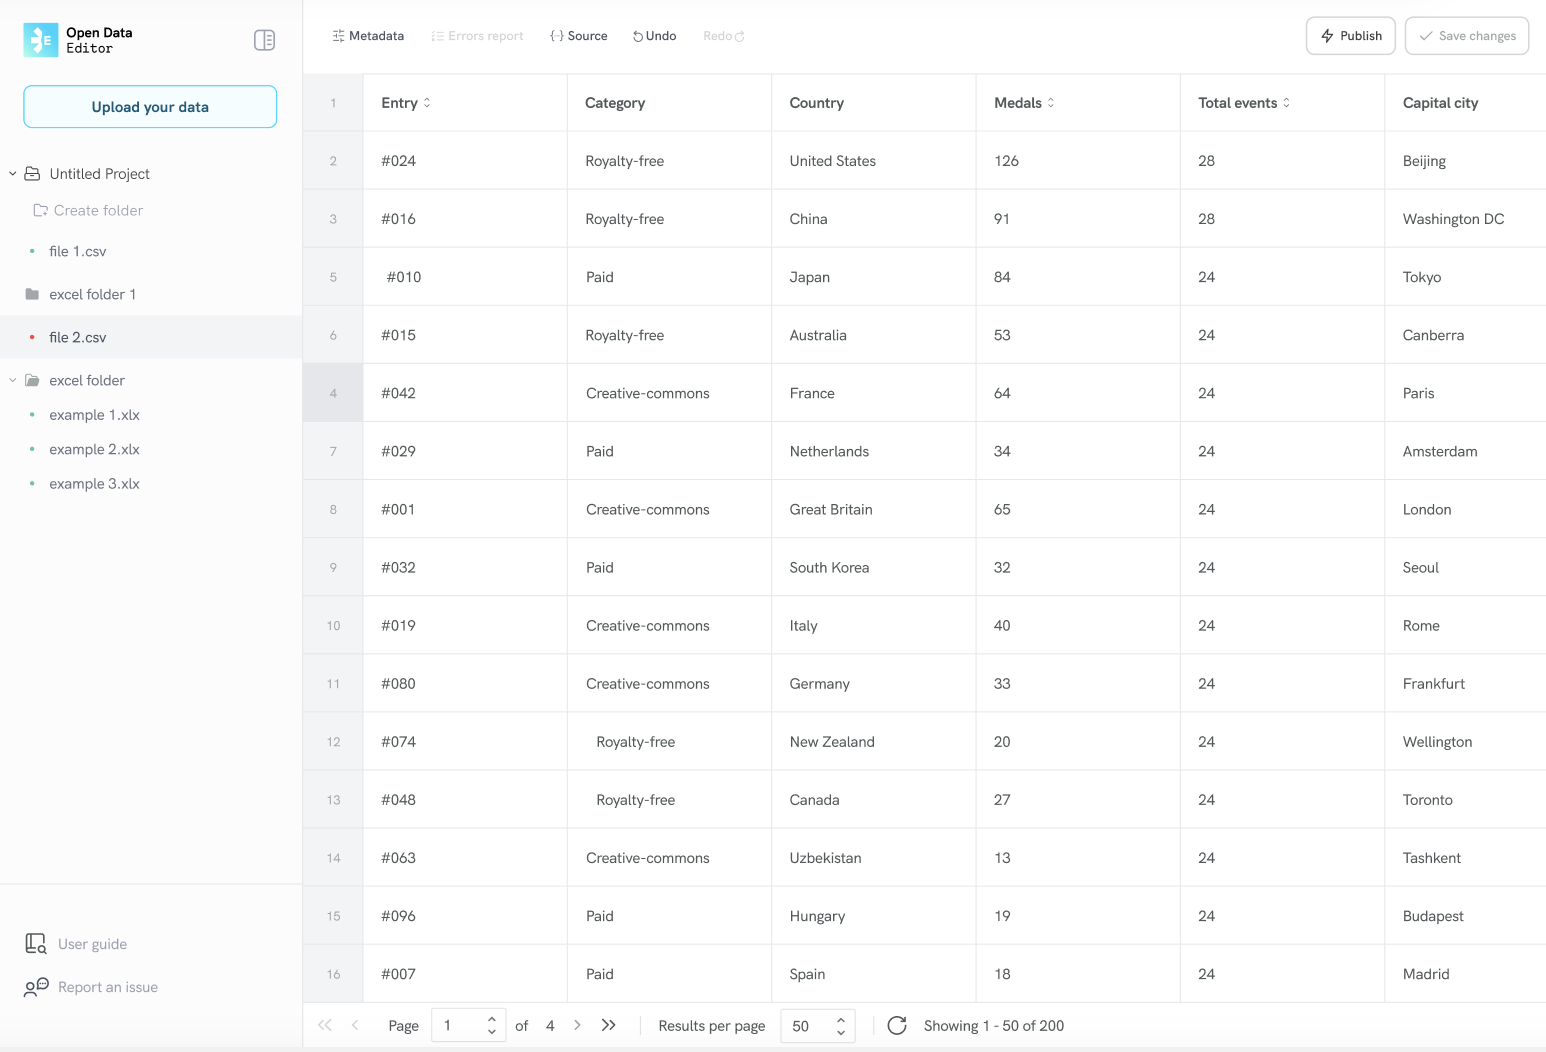Publish the current dataset
Viewport: 1546px width, 1052px height.
click(x=1350, y=35)
